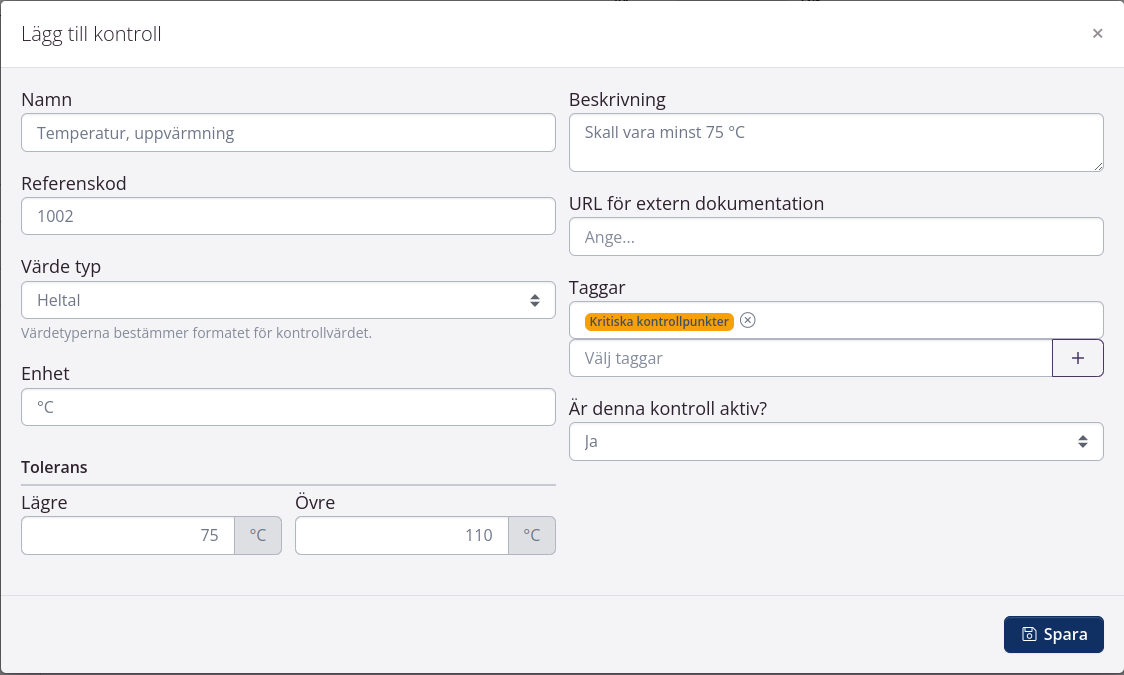Click into the Referenskod field

pyautogui.click(x=288, y=216)
